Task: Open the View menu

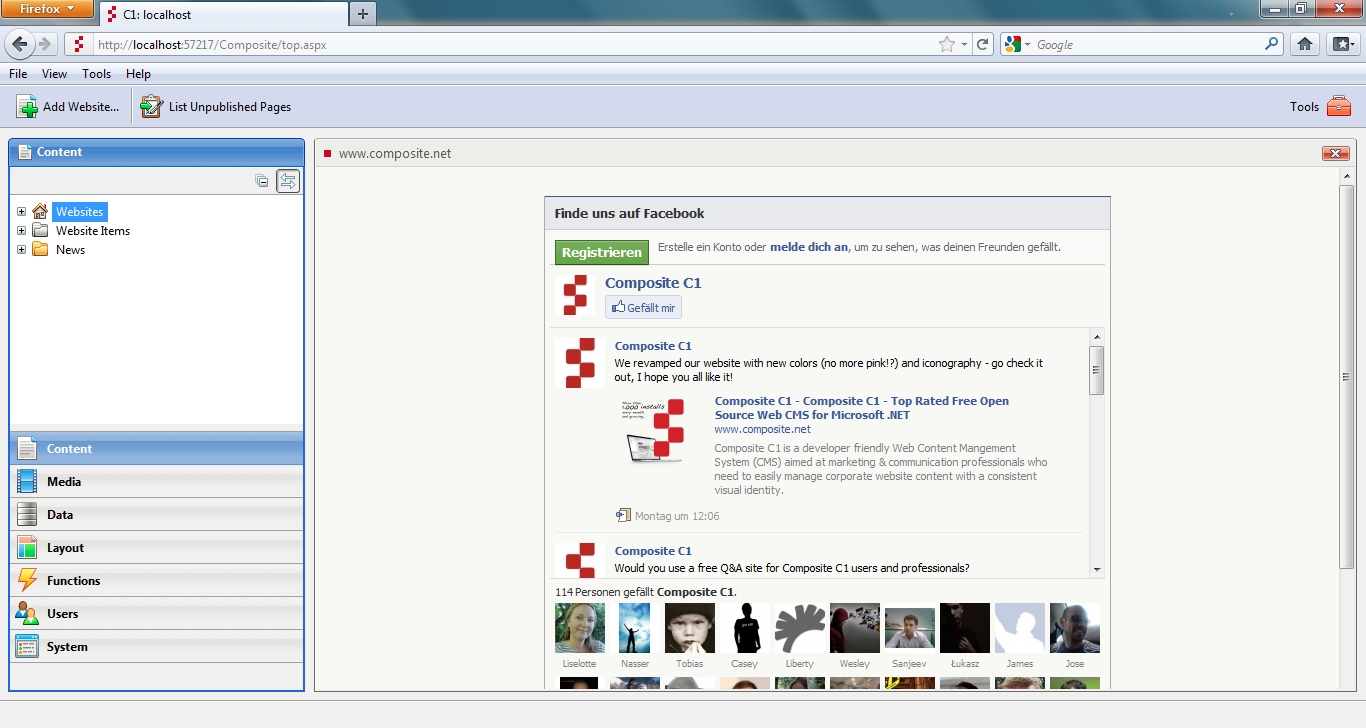Action: tap(54, 74)
